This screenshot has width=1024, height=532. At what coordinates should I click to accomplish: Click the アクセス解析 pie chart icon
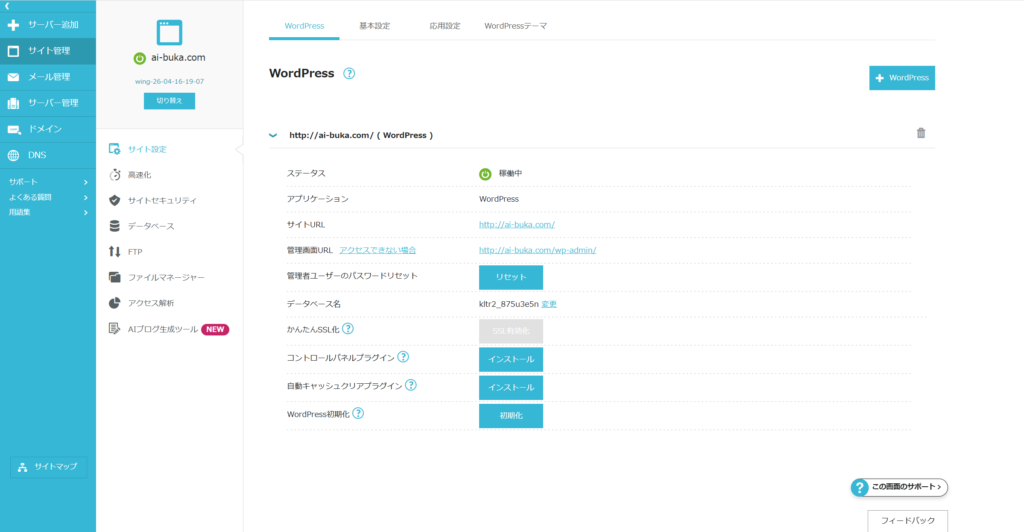pyautogui.click(x=114, y=303)
